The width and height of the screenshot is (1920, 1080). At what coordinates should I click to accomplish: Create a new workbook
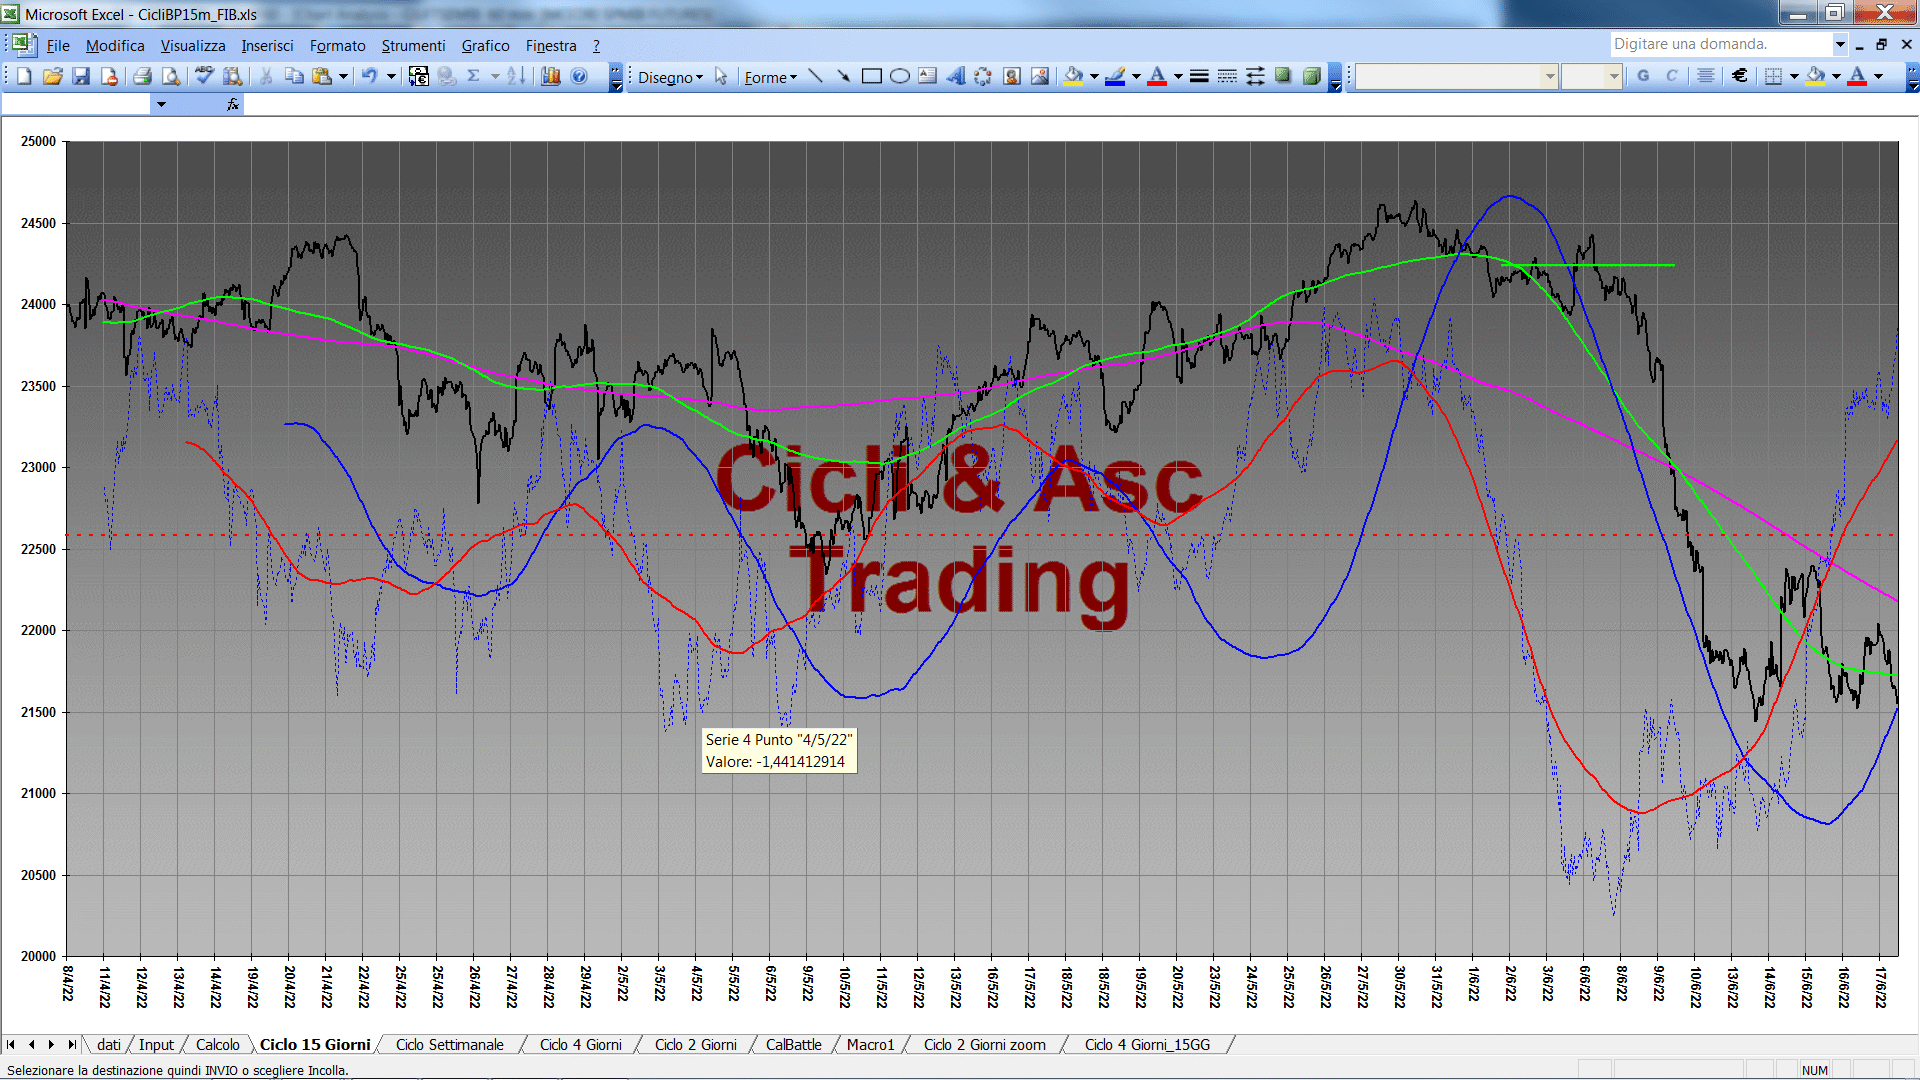pos(25,76)
